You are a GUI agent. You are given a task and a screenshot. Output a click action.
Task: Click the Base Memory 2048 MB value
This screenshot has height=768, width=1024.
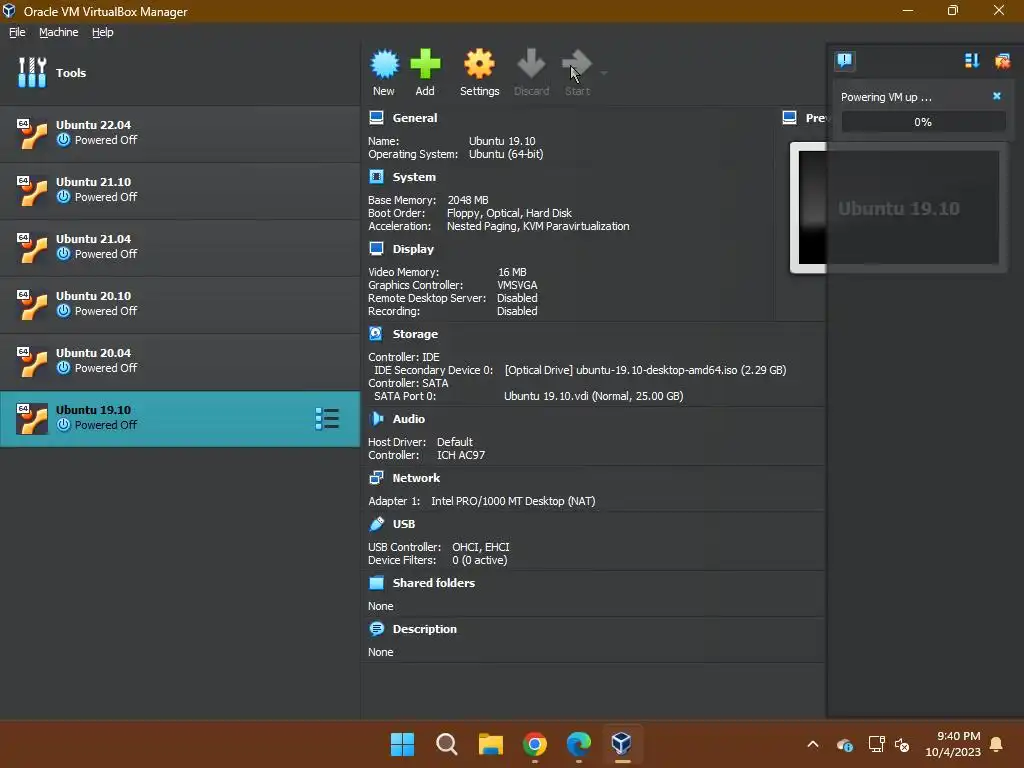tap(468, 200)
